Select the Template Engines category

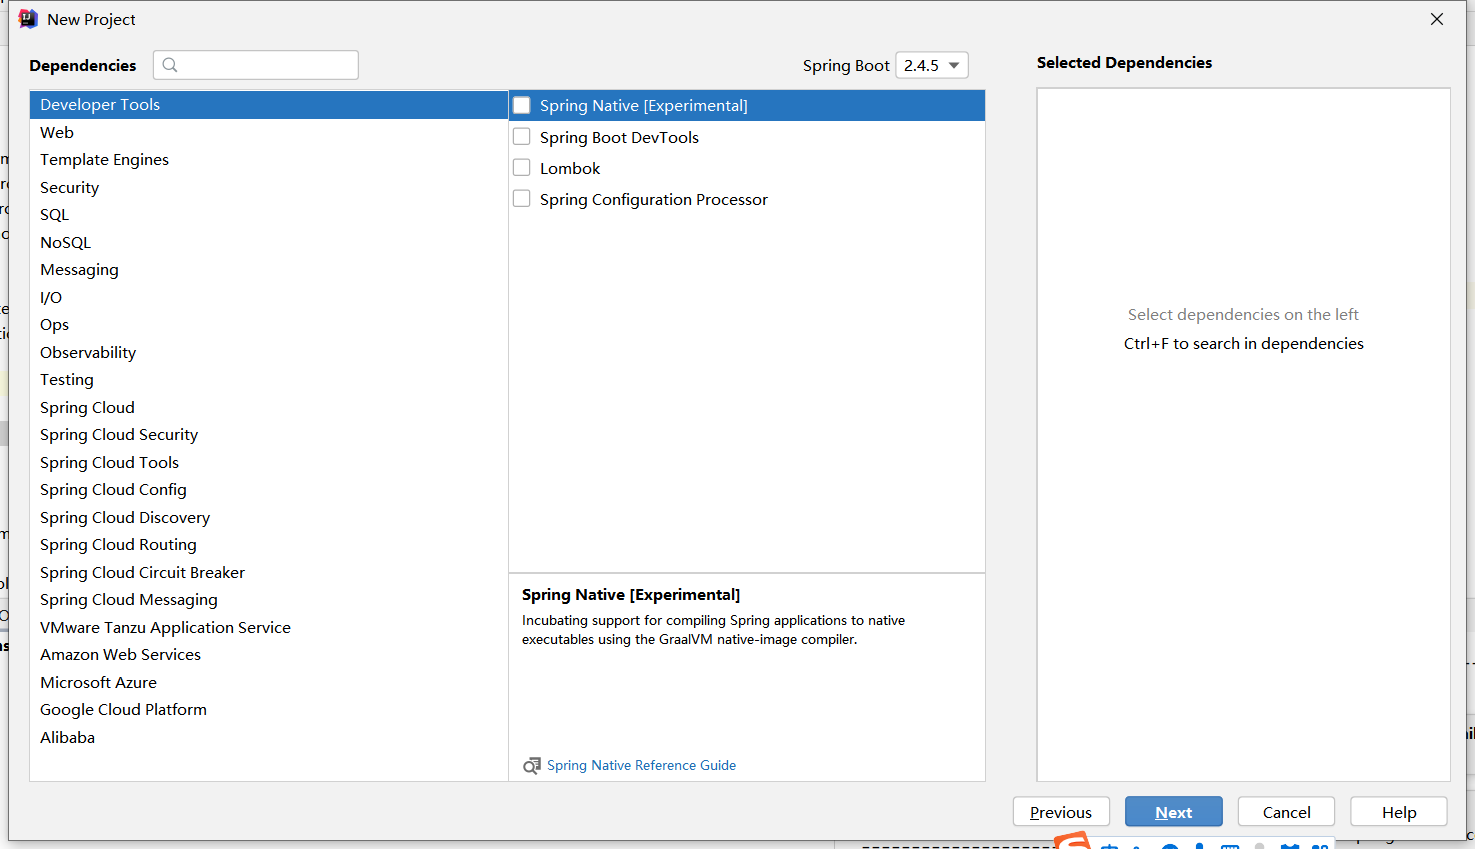click(269, 160)
